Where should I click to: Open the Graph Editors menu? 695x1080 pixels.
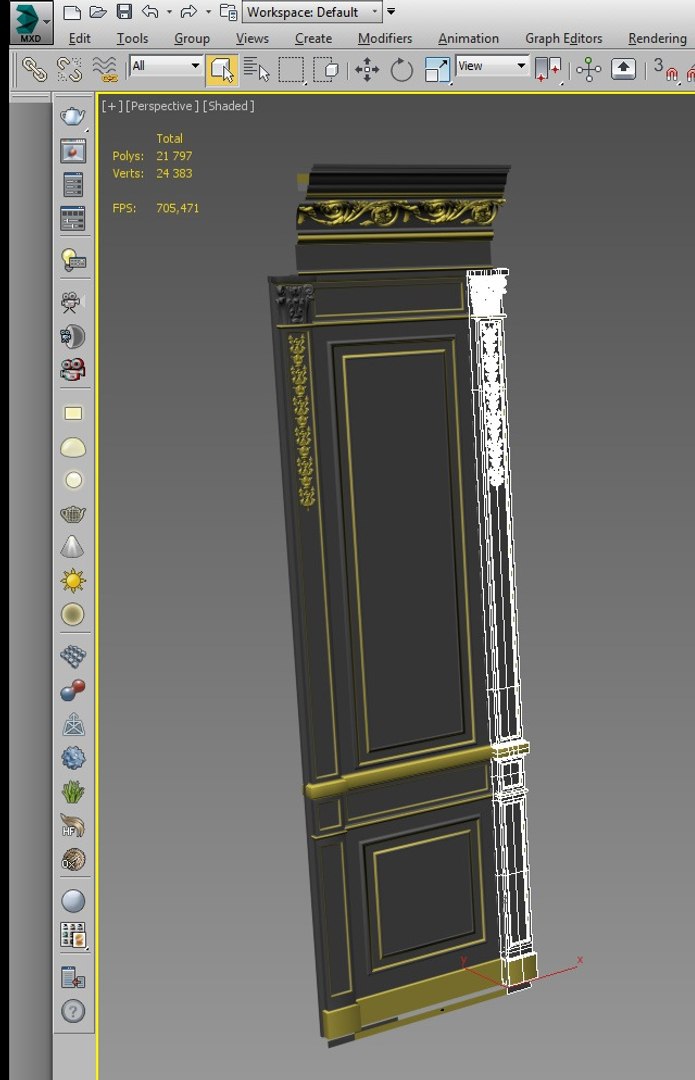(563, 39)
